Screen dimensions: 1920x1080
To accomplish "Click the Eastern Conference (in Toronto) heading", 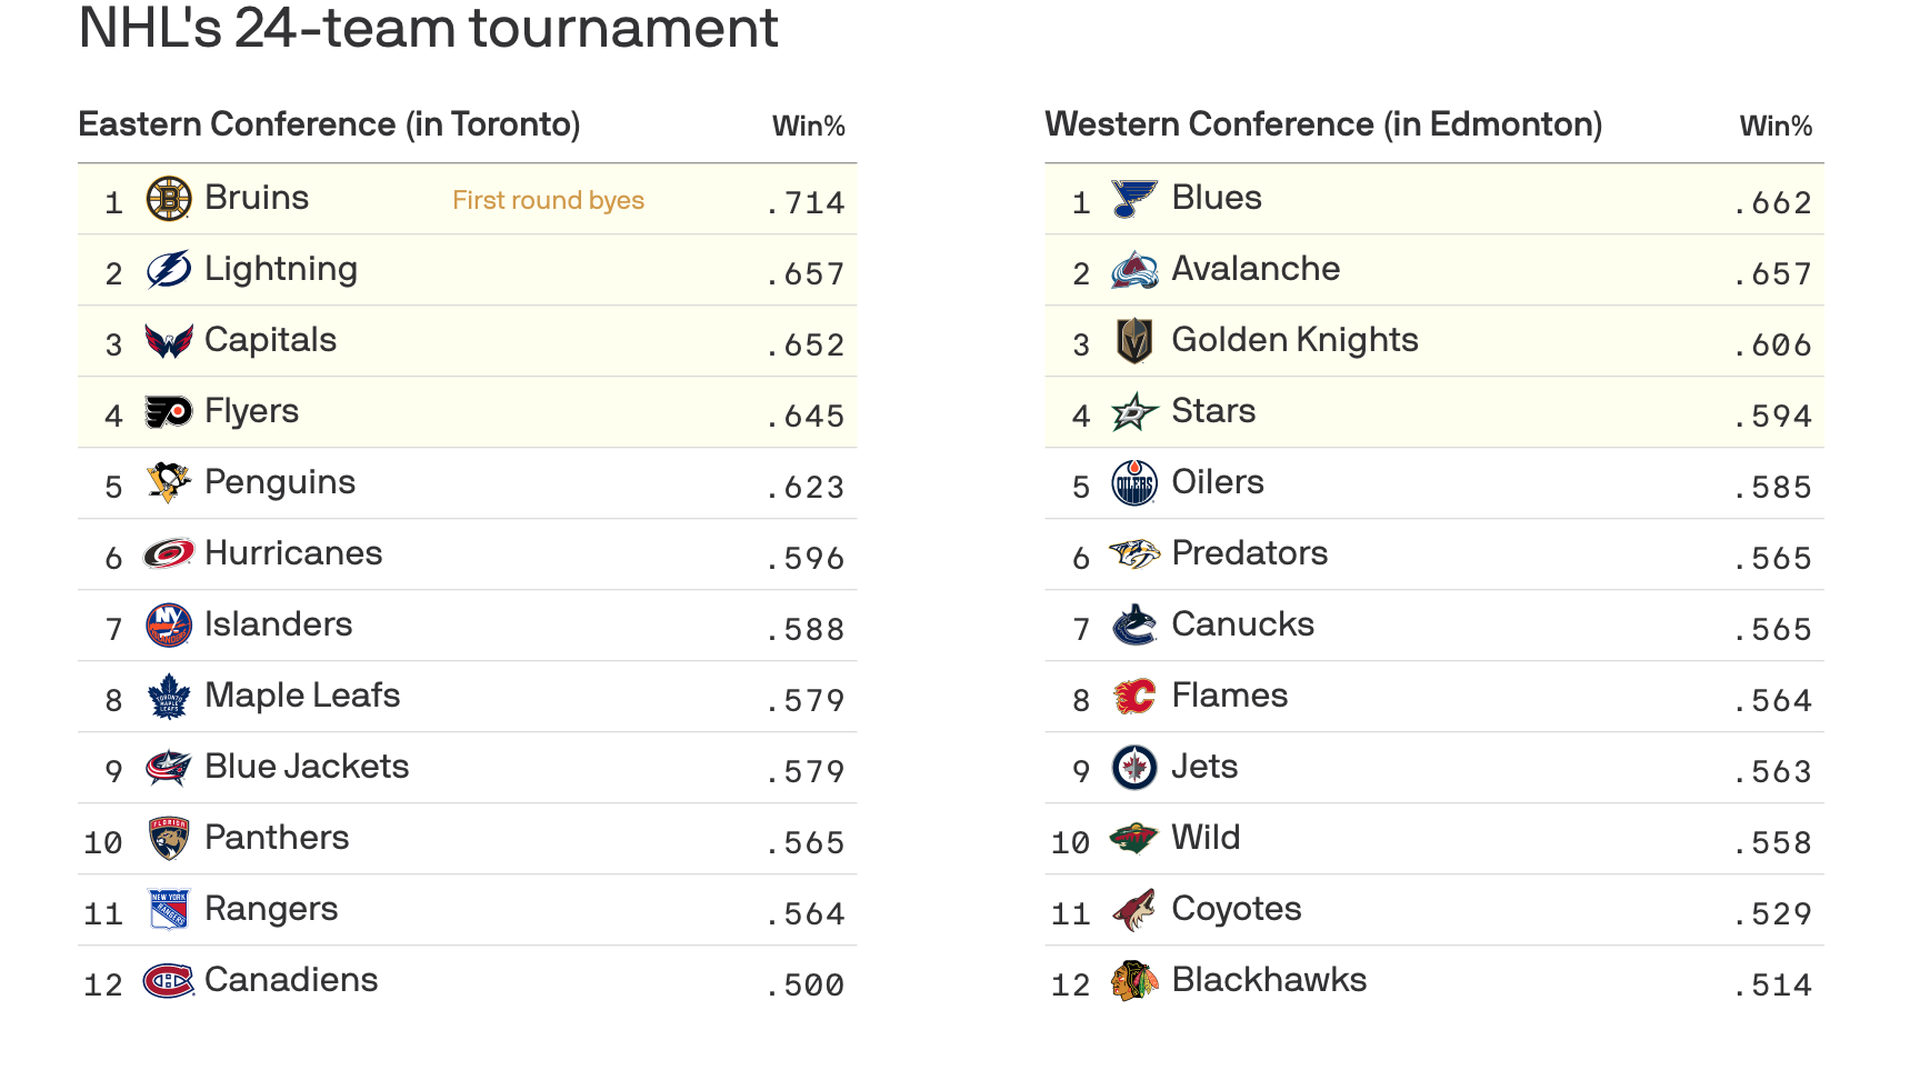I will point(329,125).
